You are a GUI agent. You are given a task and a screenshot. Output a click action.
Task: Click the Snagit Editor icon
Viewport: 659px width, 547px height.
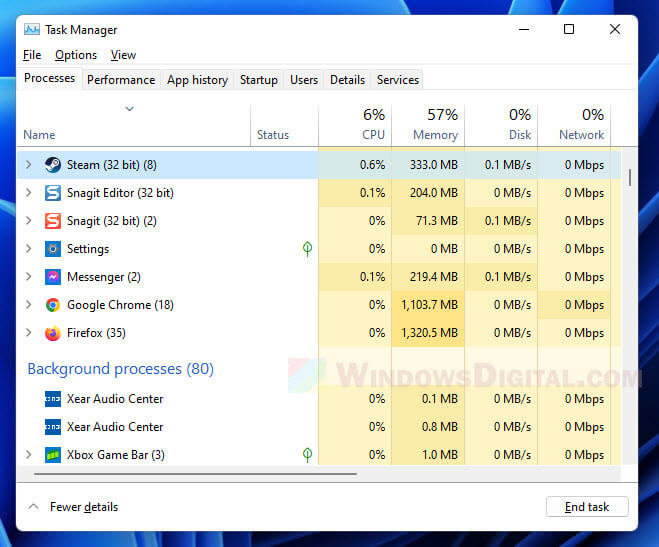click(x=53, y=193)
